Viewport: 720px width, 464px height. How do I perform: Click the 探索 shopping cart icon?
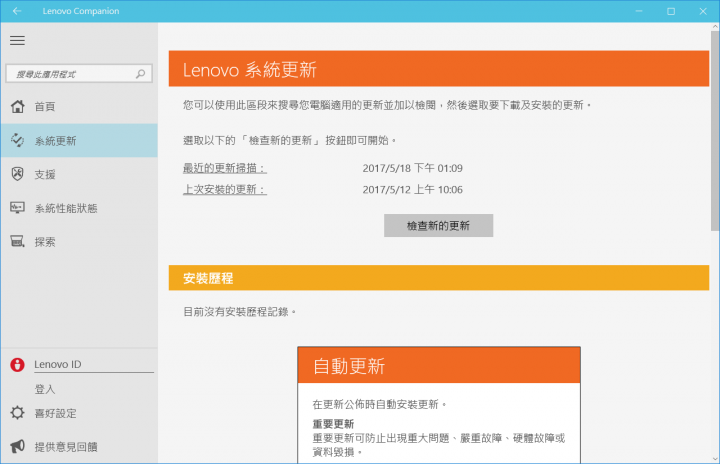pos(17,241)
